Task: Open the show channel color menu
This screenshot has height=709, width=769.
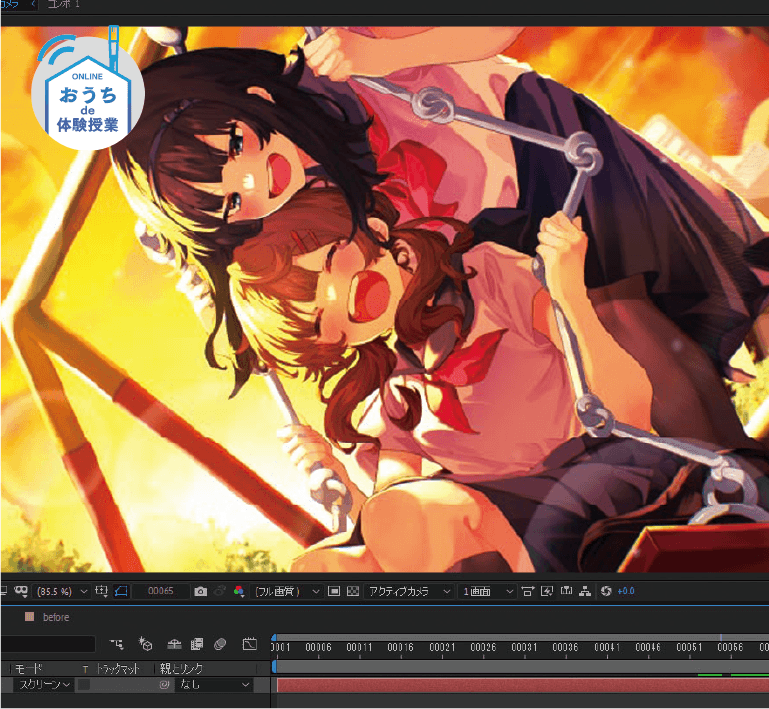Action: (x=239, y=591)
